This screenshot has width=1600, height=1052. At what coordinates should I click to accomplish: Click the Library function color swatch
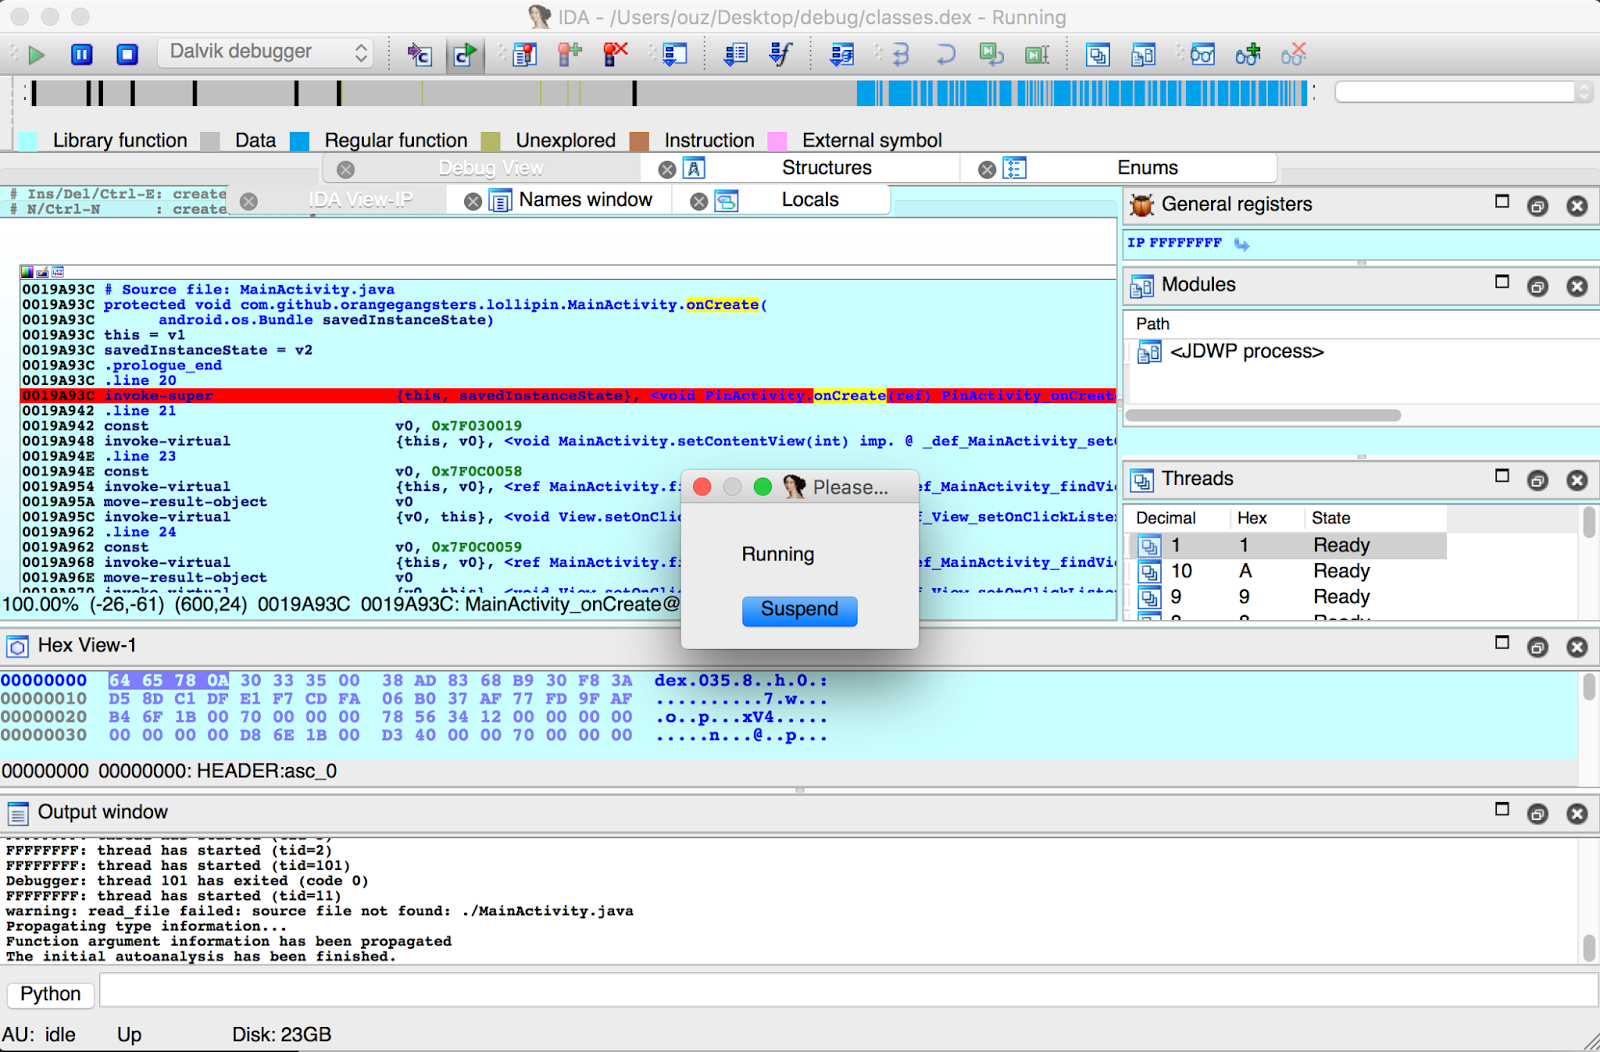[x=28, y=141]
